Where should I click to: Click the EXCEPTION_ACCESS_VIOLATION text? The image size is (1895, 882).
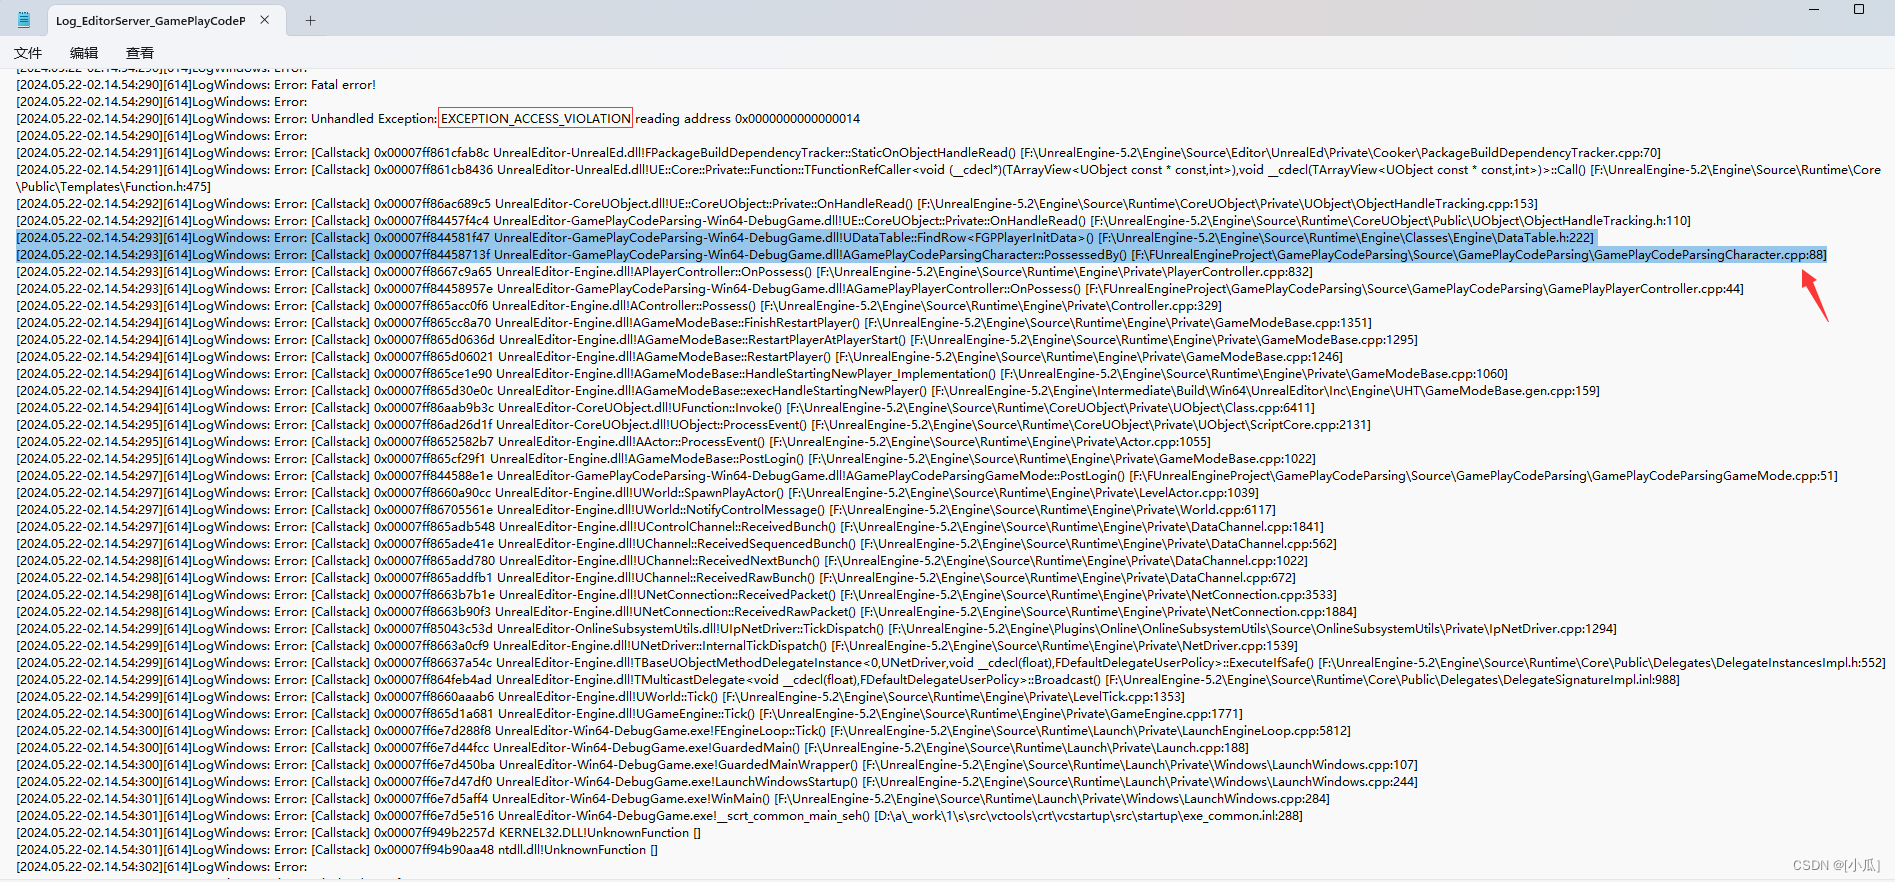tap(536, 119)
